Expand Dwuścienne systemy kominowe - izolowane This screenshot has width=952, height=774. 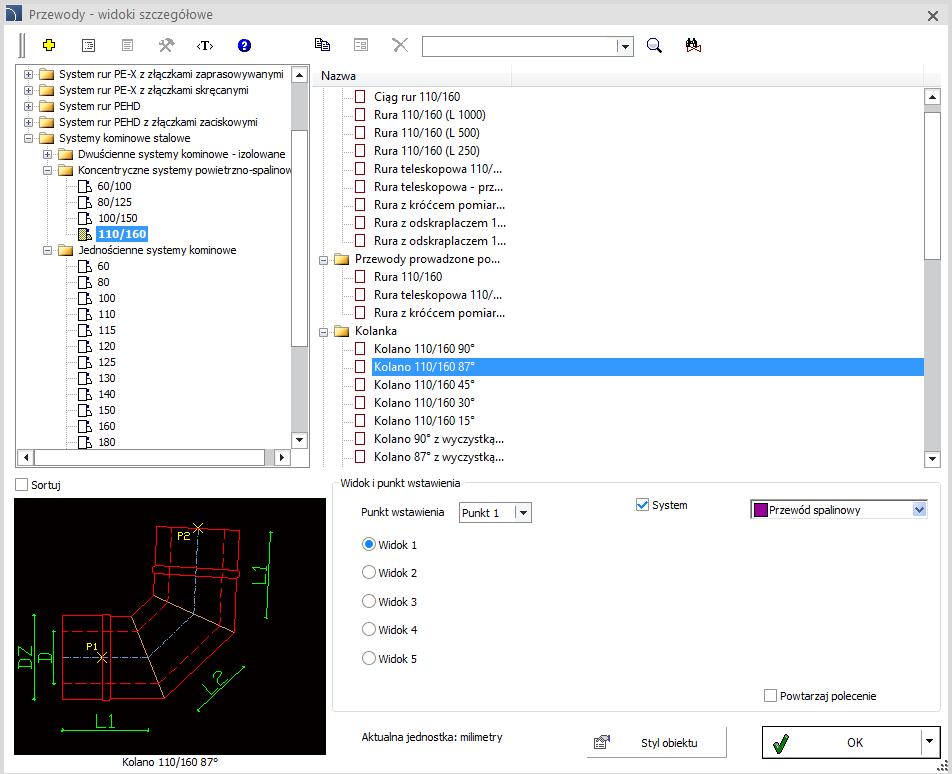click(47, 154)
